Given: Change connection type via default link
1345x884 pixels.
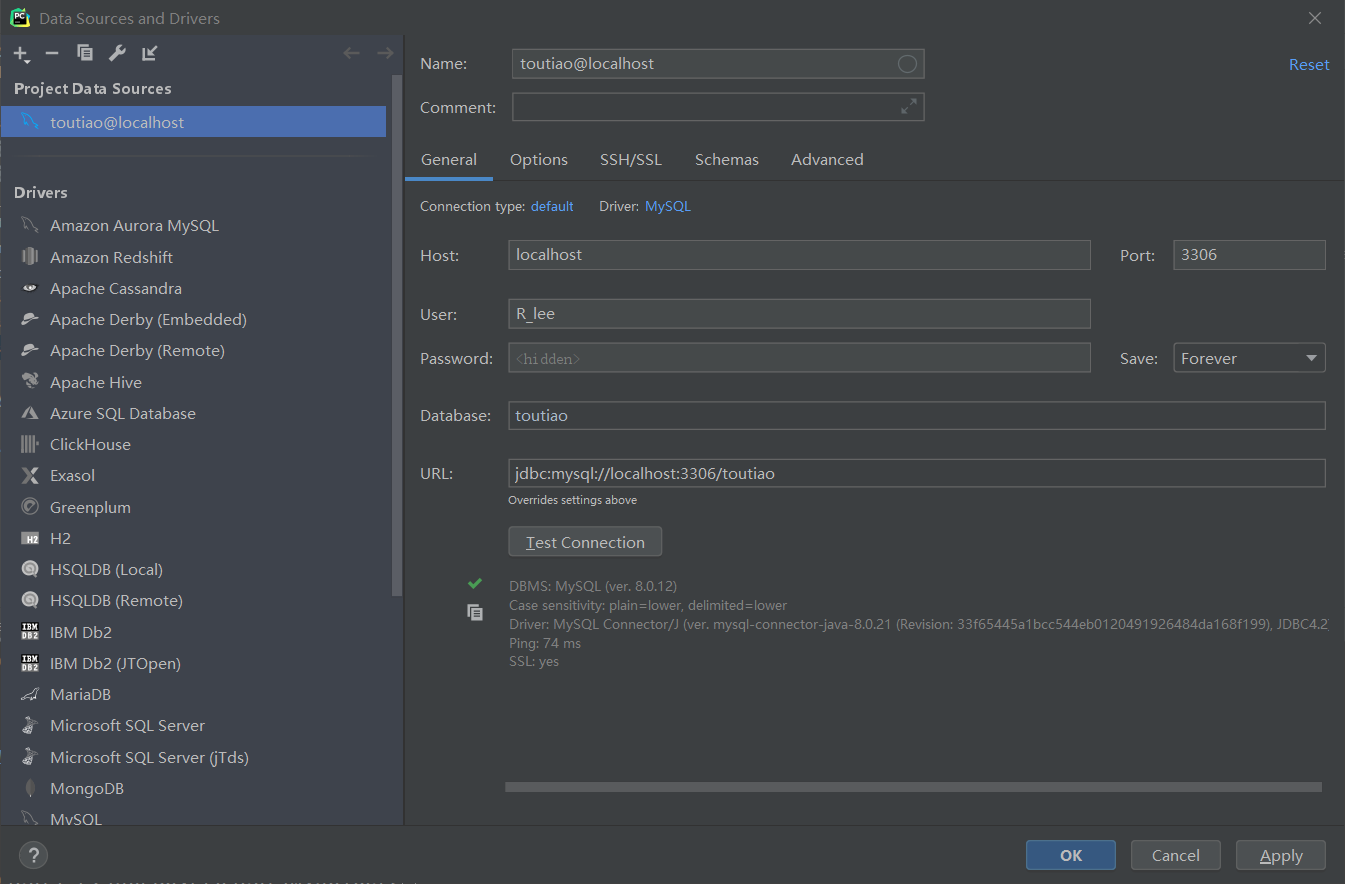Looking at the screenshot, I should 552,206.
